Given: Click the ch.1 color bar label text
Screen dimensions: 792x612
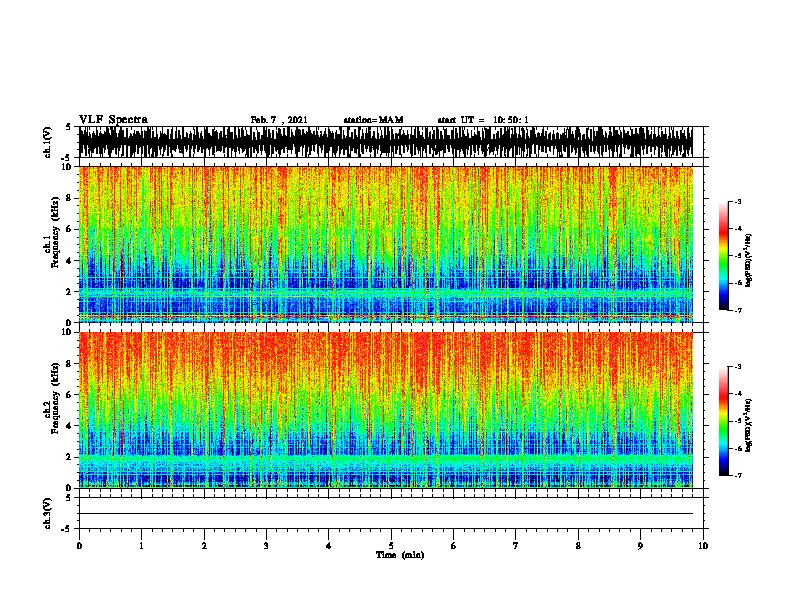Looking at the screenshot, I should (x=748, y=260).
